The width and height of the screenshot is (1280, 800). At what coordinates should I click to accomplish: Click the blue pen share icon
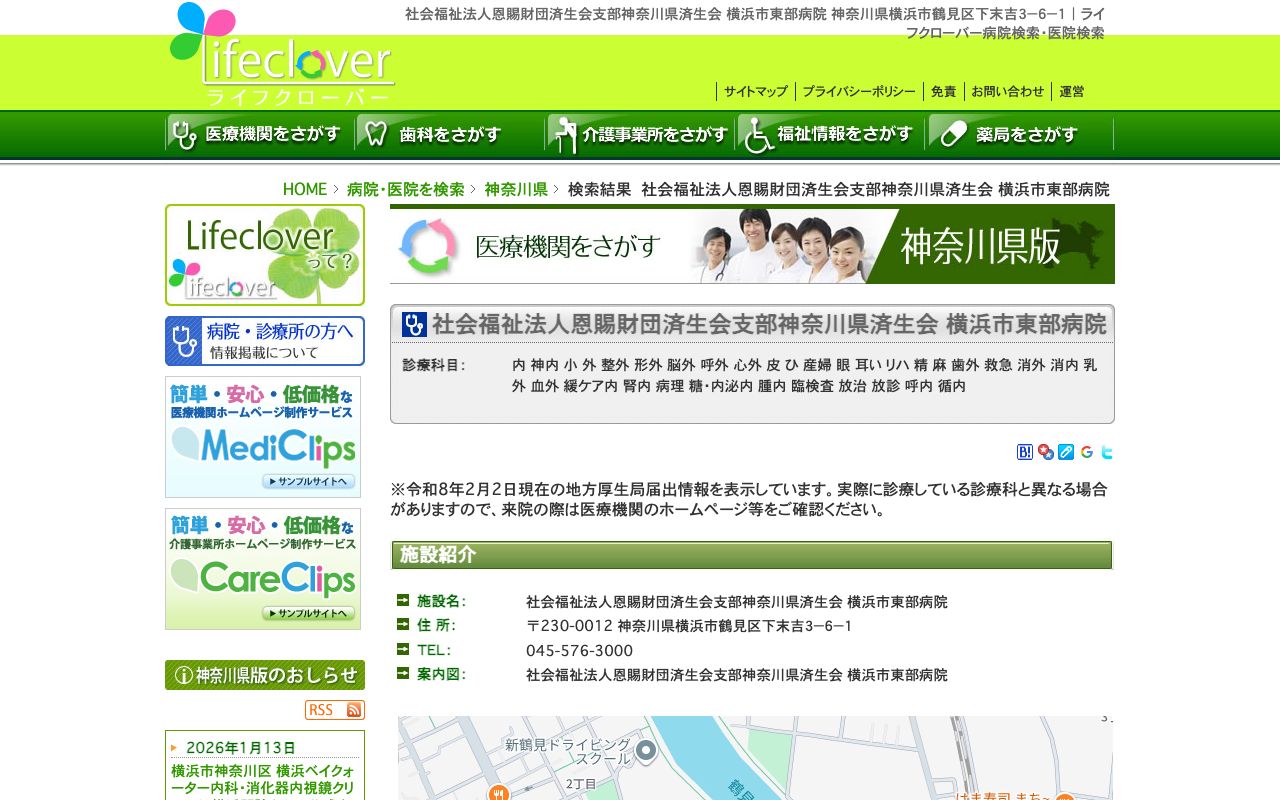1066,452
